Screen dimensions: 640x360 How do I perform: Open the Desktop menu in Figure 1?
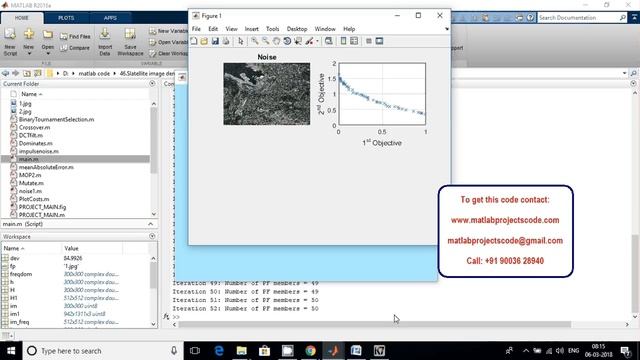tap(297, 29)
